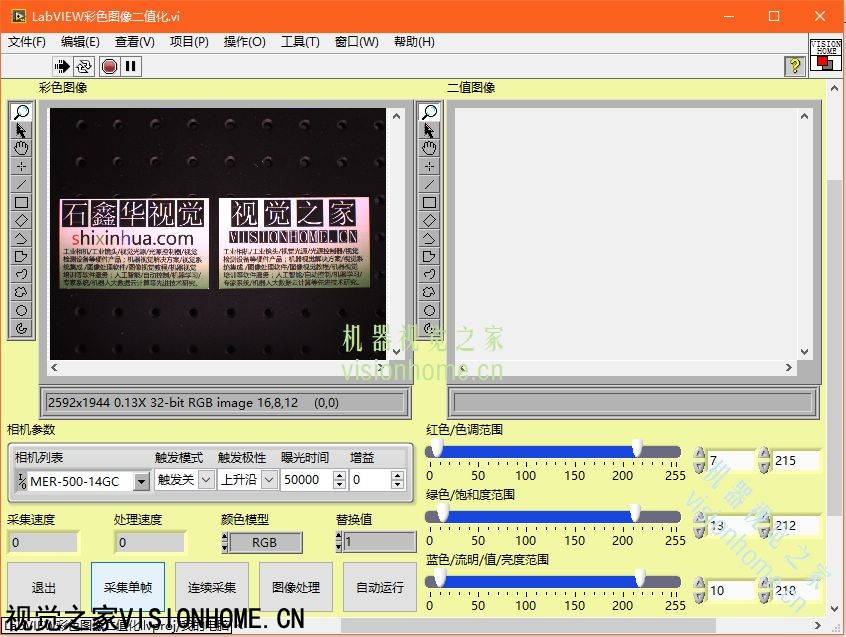Viewport: 846px width, 637px height.
Task: Click the VISION HOME VI icon
Action: click(x=825, y=54)
